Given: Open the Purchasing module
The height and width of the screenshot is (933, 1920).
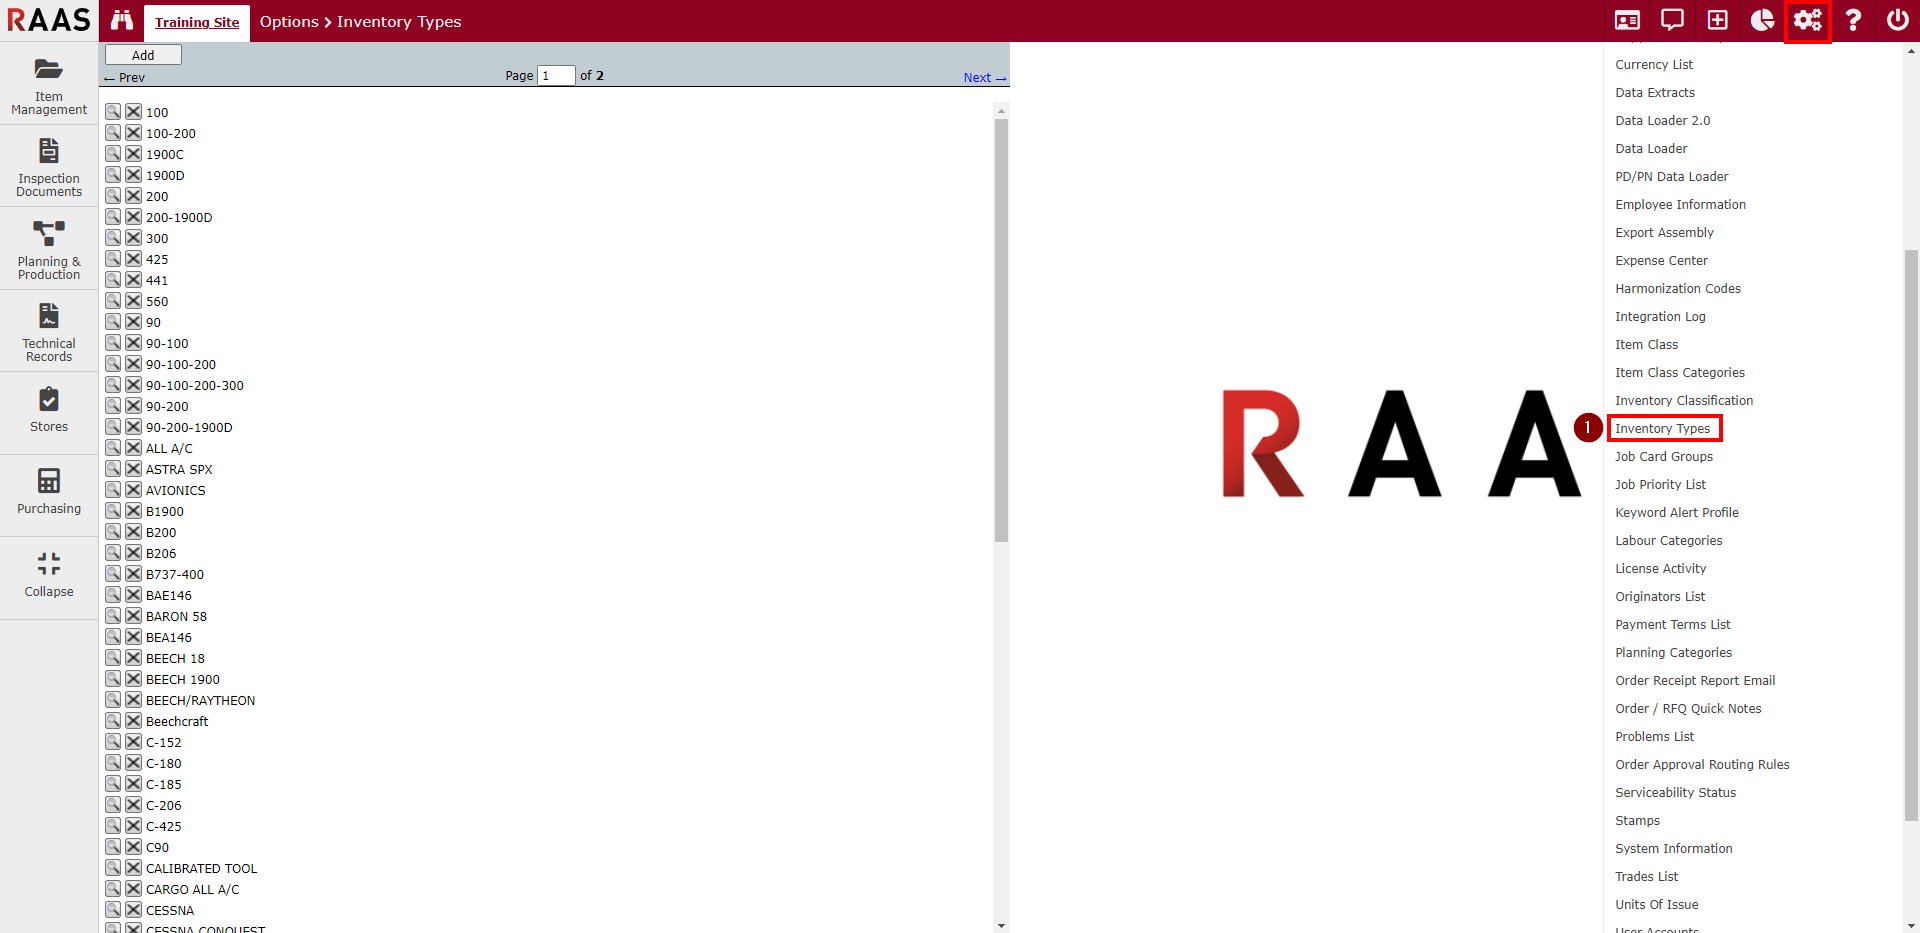Looking at the screenshot, I should click(x=49, y=492).
